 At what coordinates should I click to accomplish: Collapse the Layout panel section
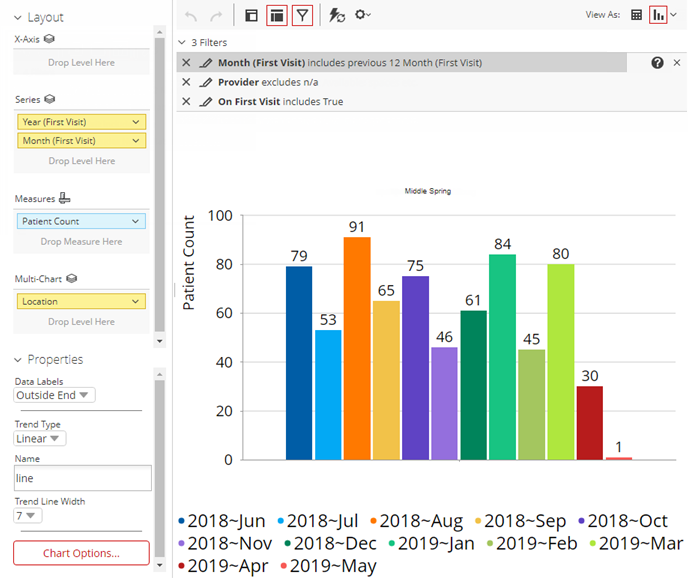point(19,18)
